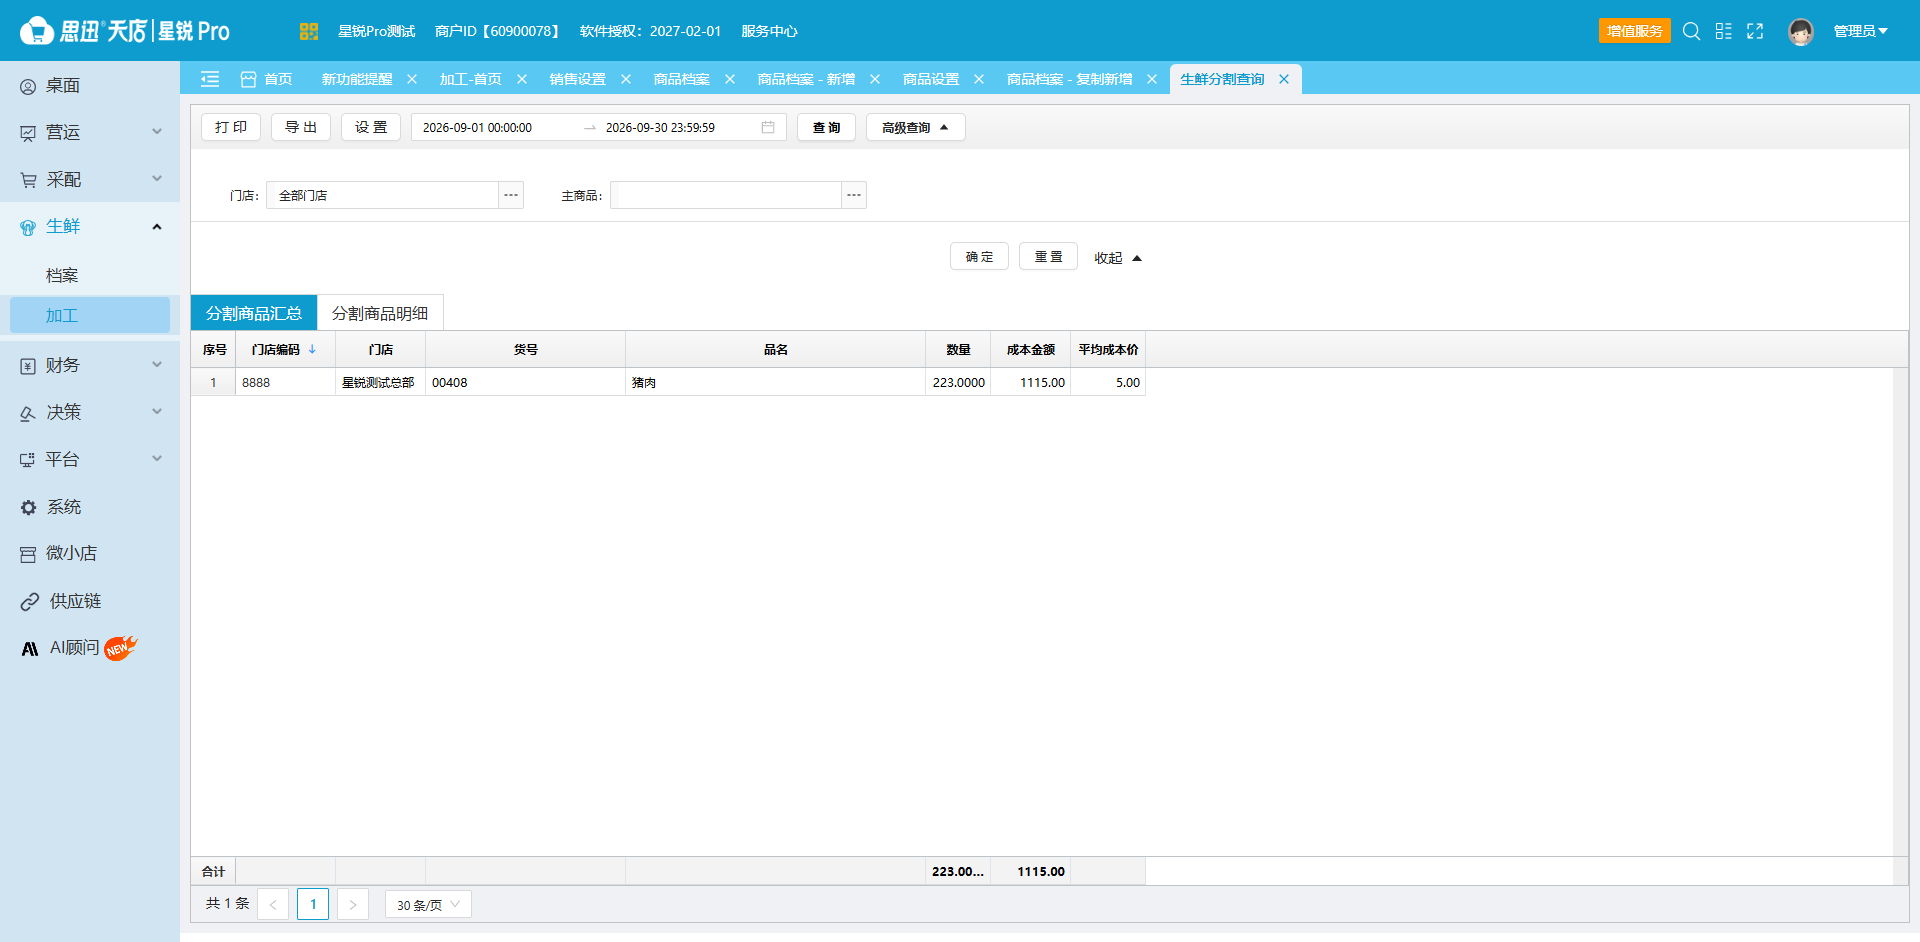The width and height of the screenshot is (1920, 942).
Task: Click the 导出 button
Action: pos(301,127)
